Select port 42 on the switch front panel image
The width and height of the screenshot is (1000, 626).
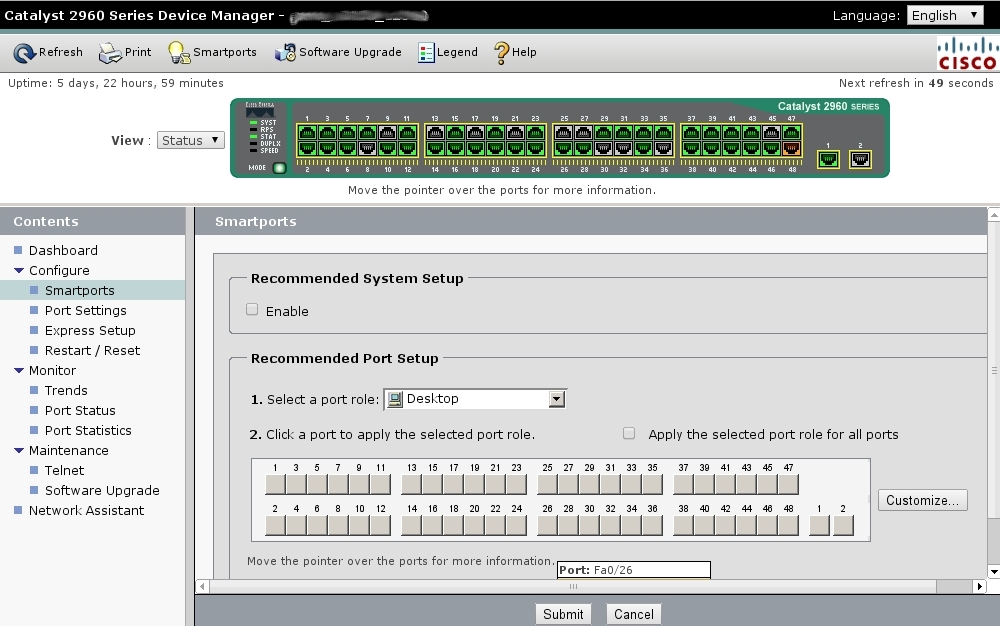pyautogui.click(x=732, y=149)
